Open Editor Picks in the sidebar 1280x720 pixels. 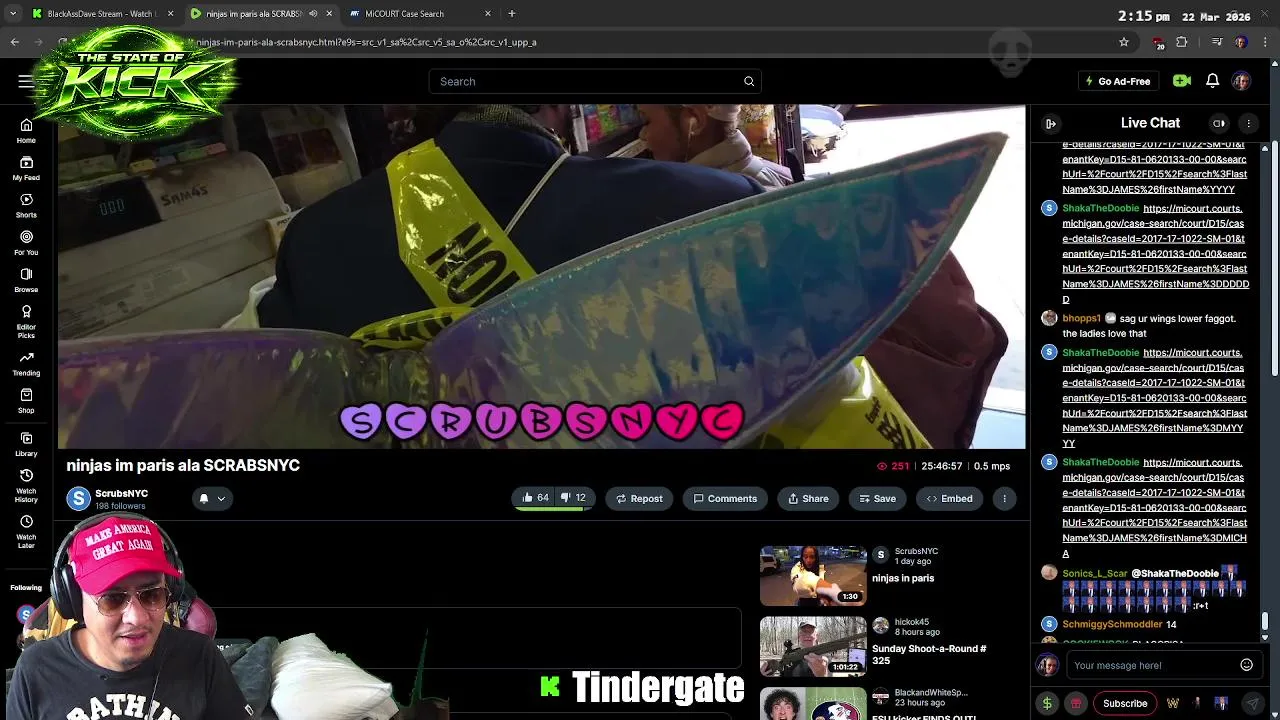[x=26, y=321]
